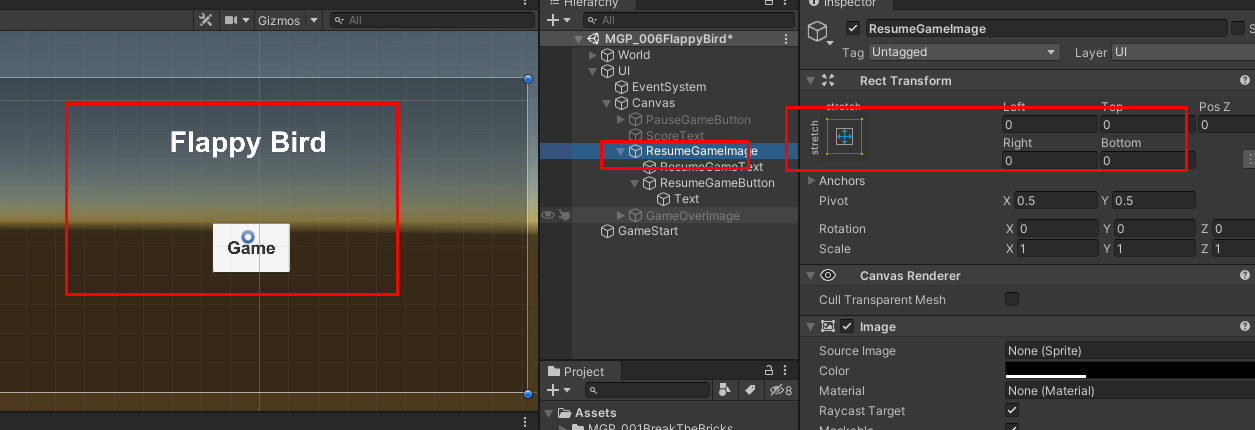This screenshot has width=1255, height=430.
Task: Toggle the Static checkbox
Action: pyautogui.click(x=1237, y=29)
